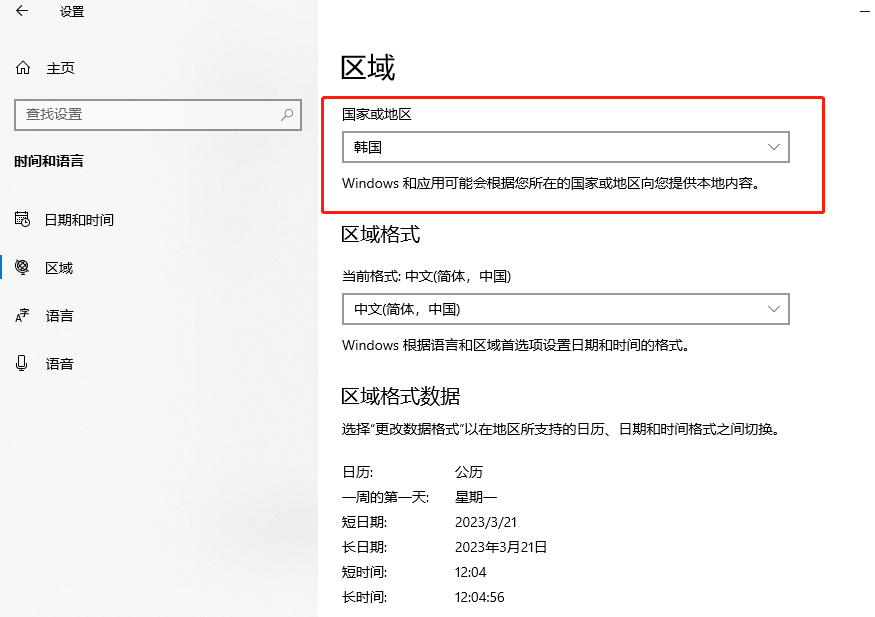
Task: Open the 语言 settings page
Action: pyautogui.click(x=59, y=316)
